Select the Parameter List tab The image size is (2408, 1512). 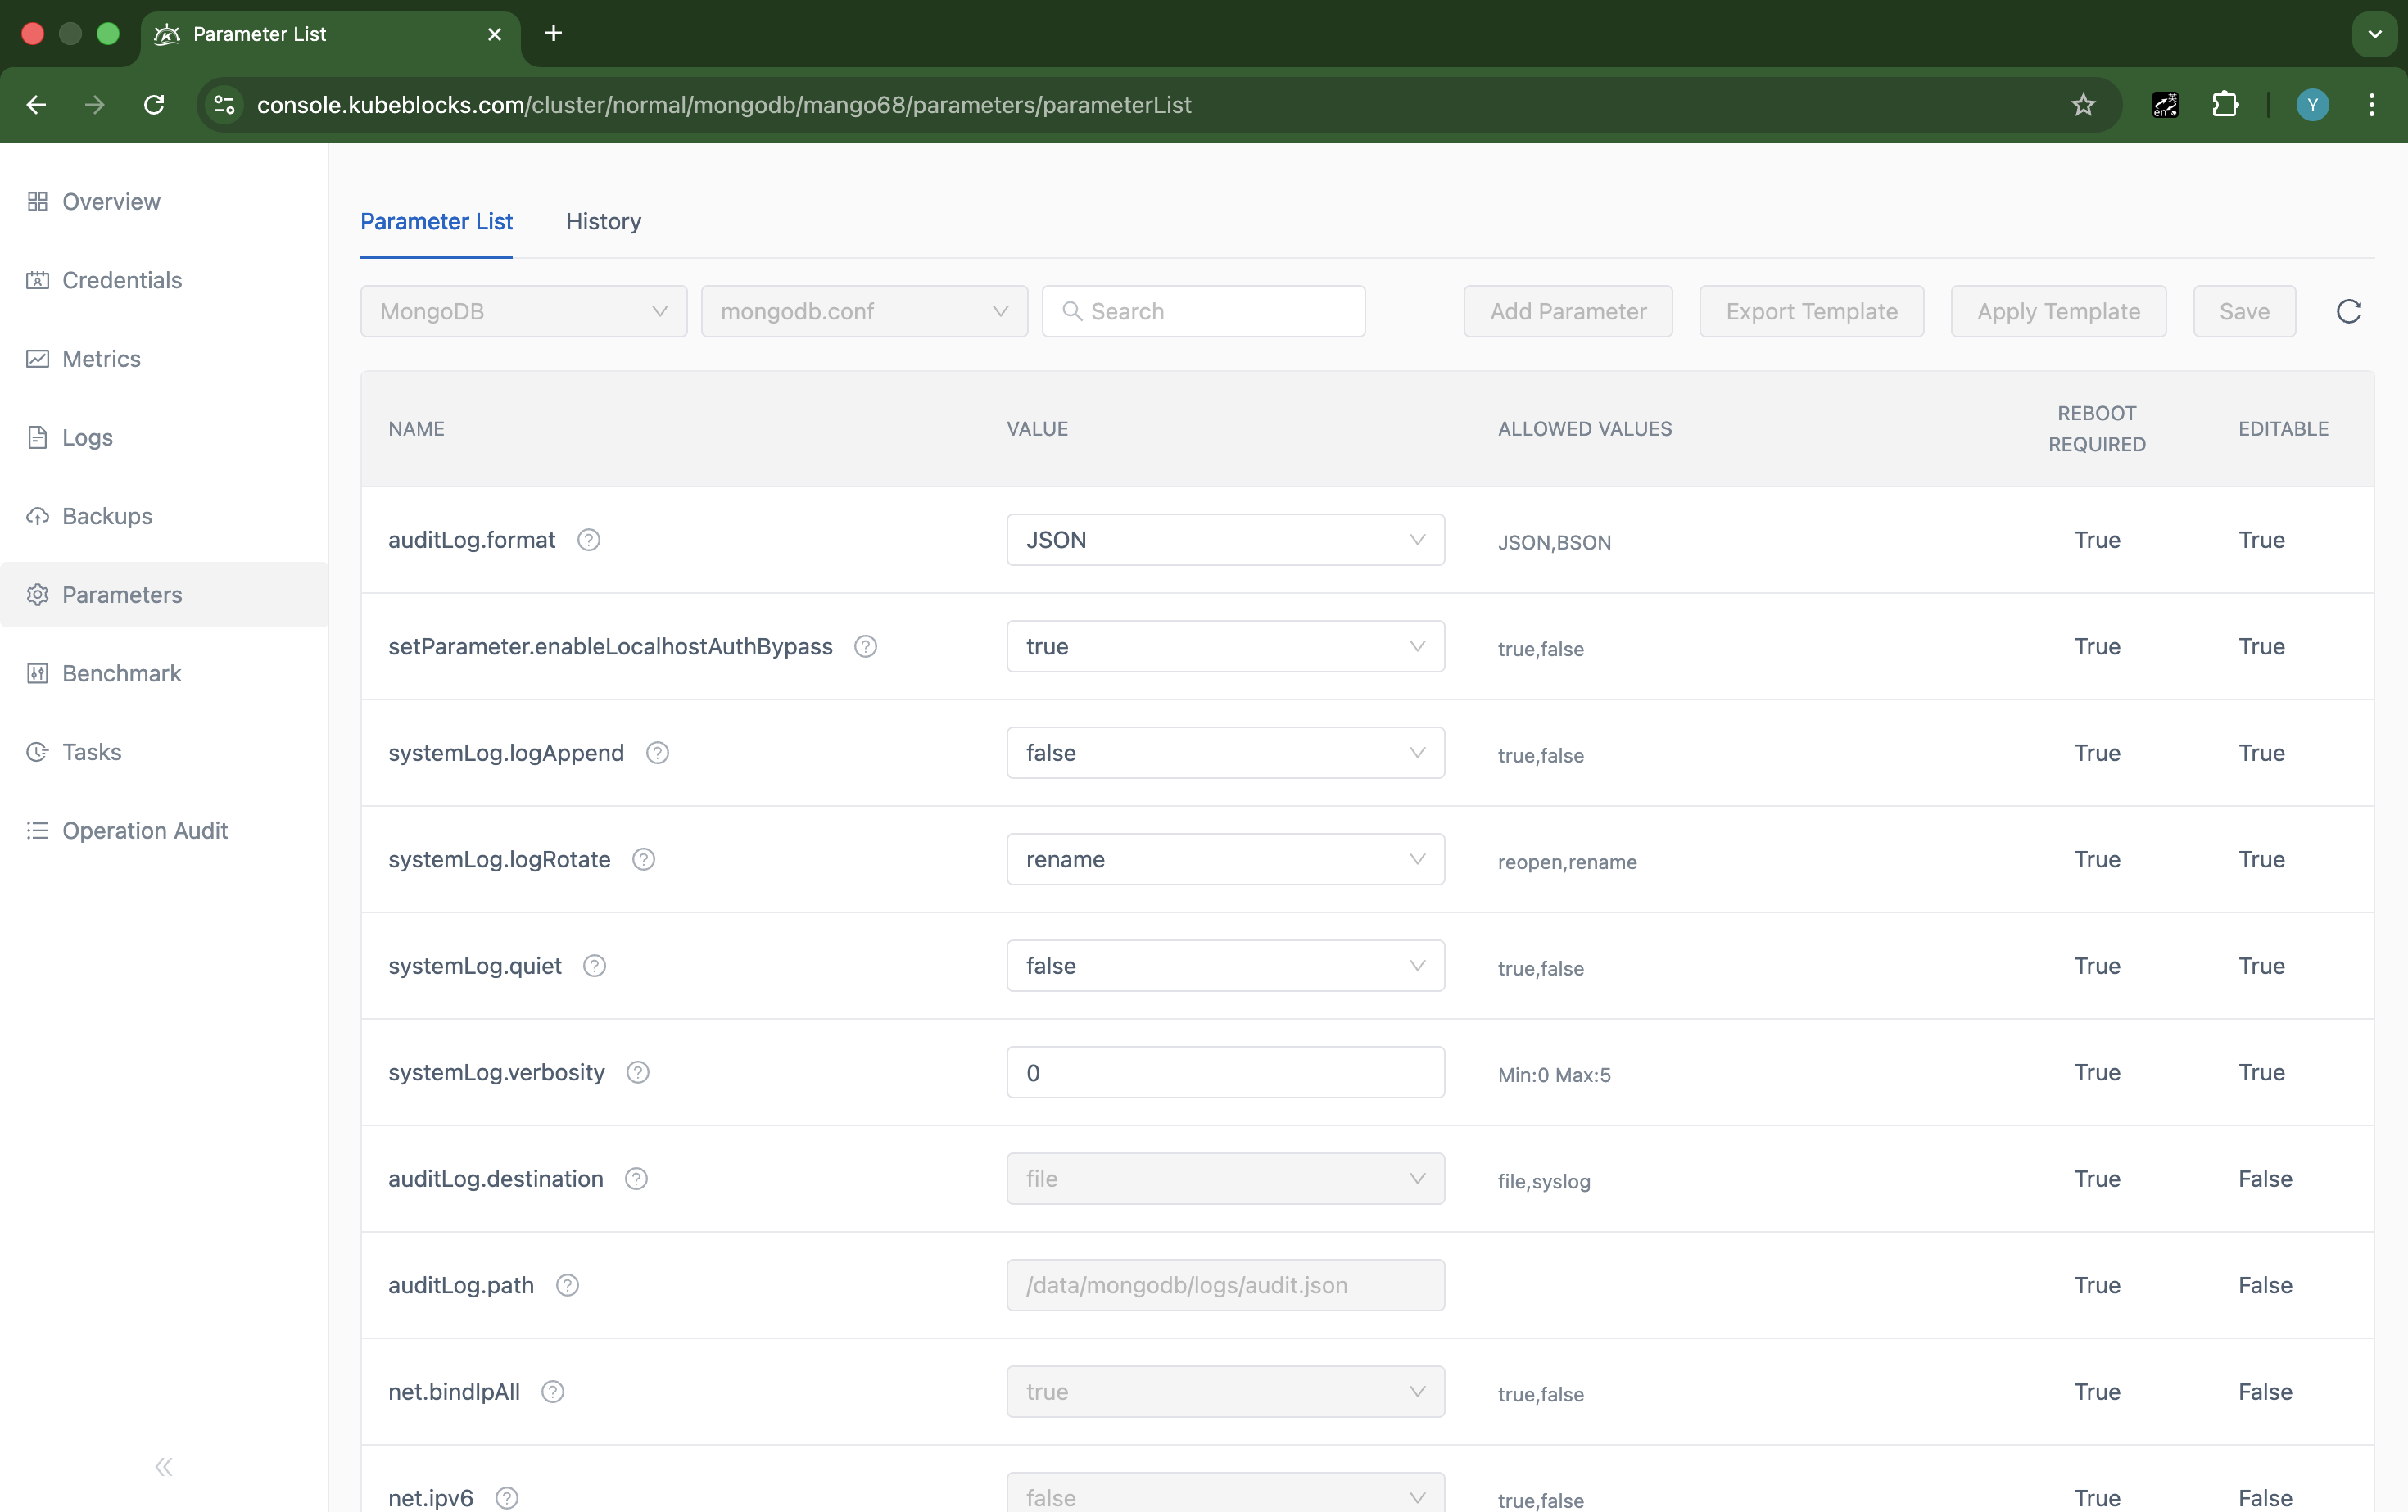[436, 221]
